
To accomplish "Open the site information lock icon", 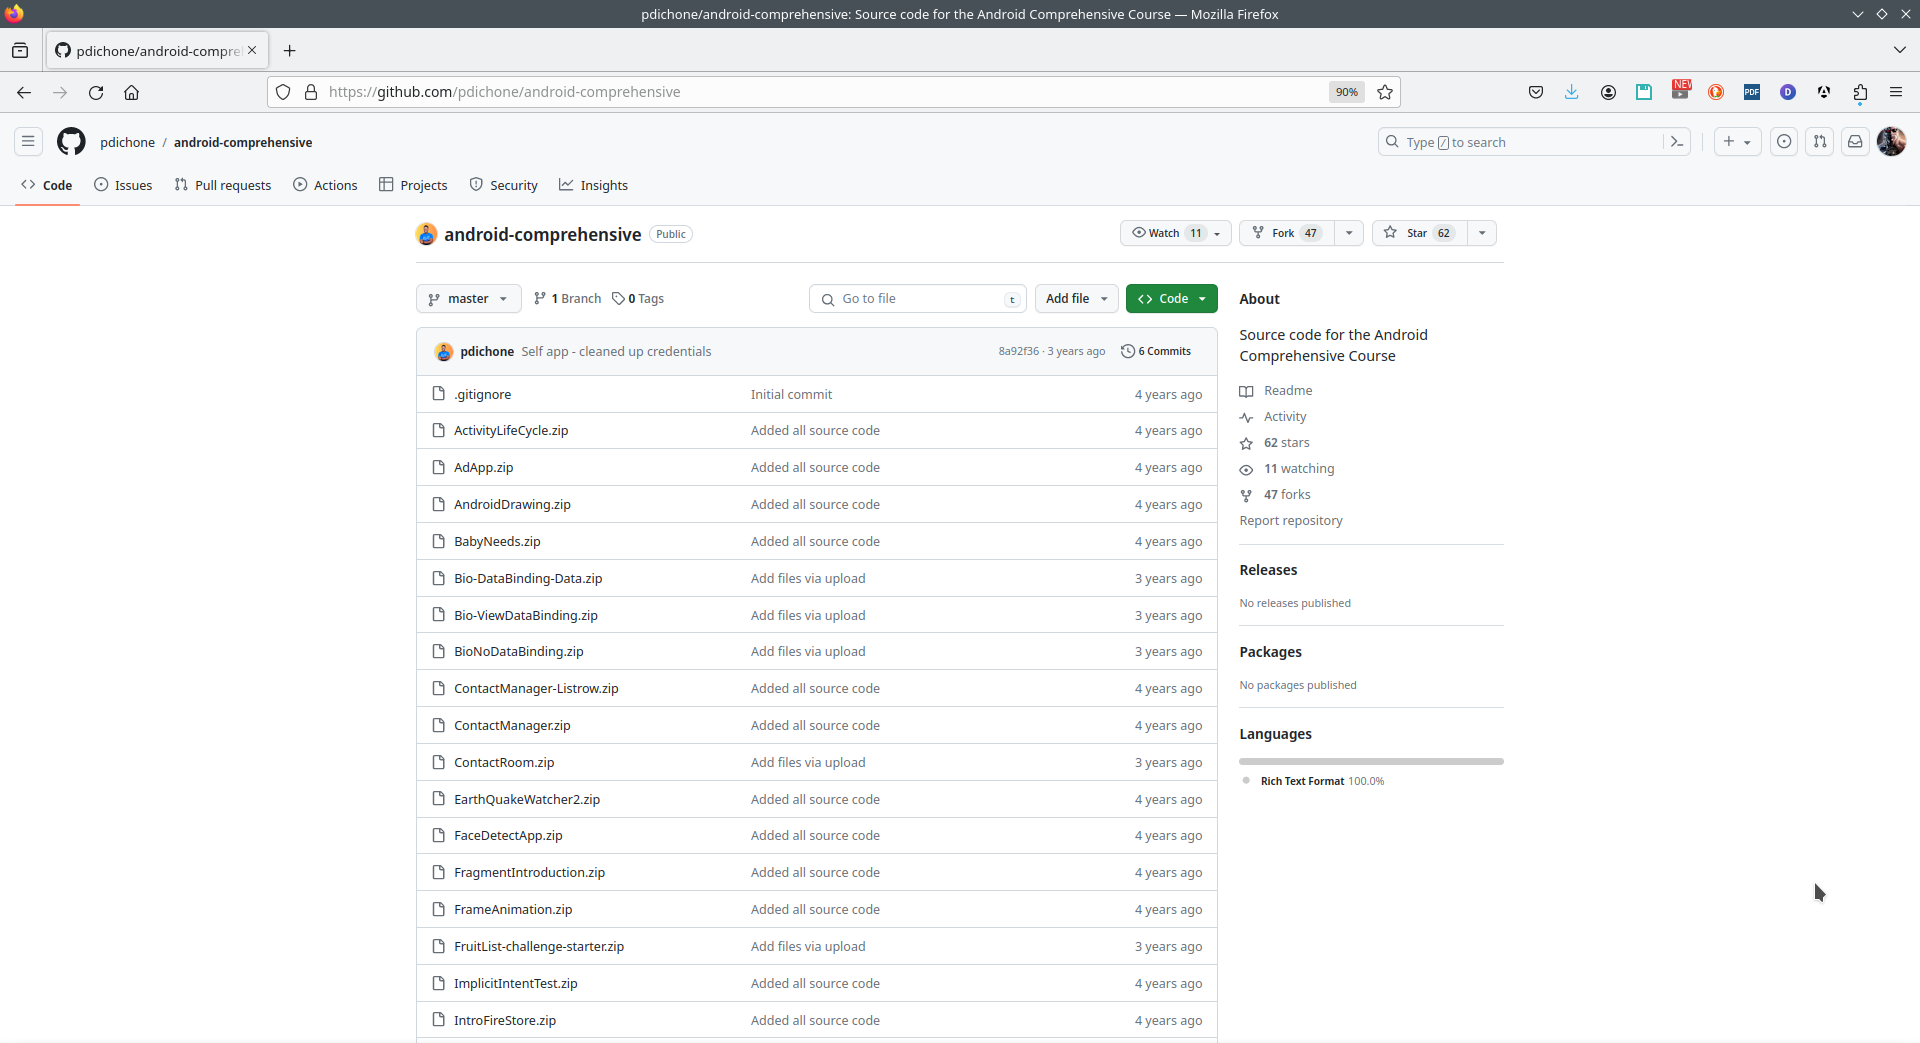I will [311, 92].
